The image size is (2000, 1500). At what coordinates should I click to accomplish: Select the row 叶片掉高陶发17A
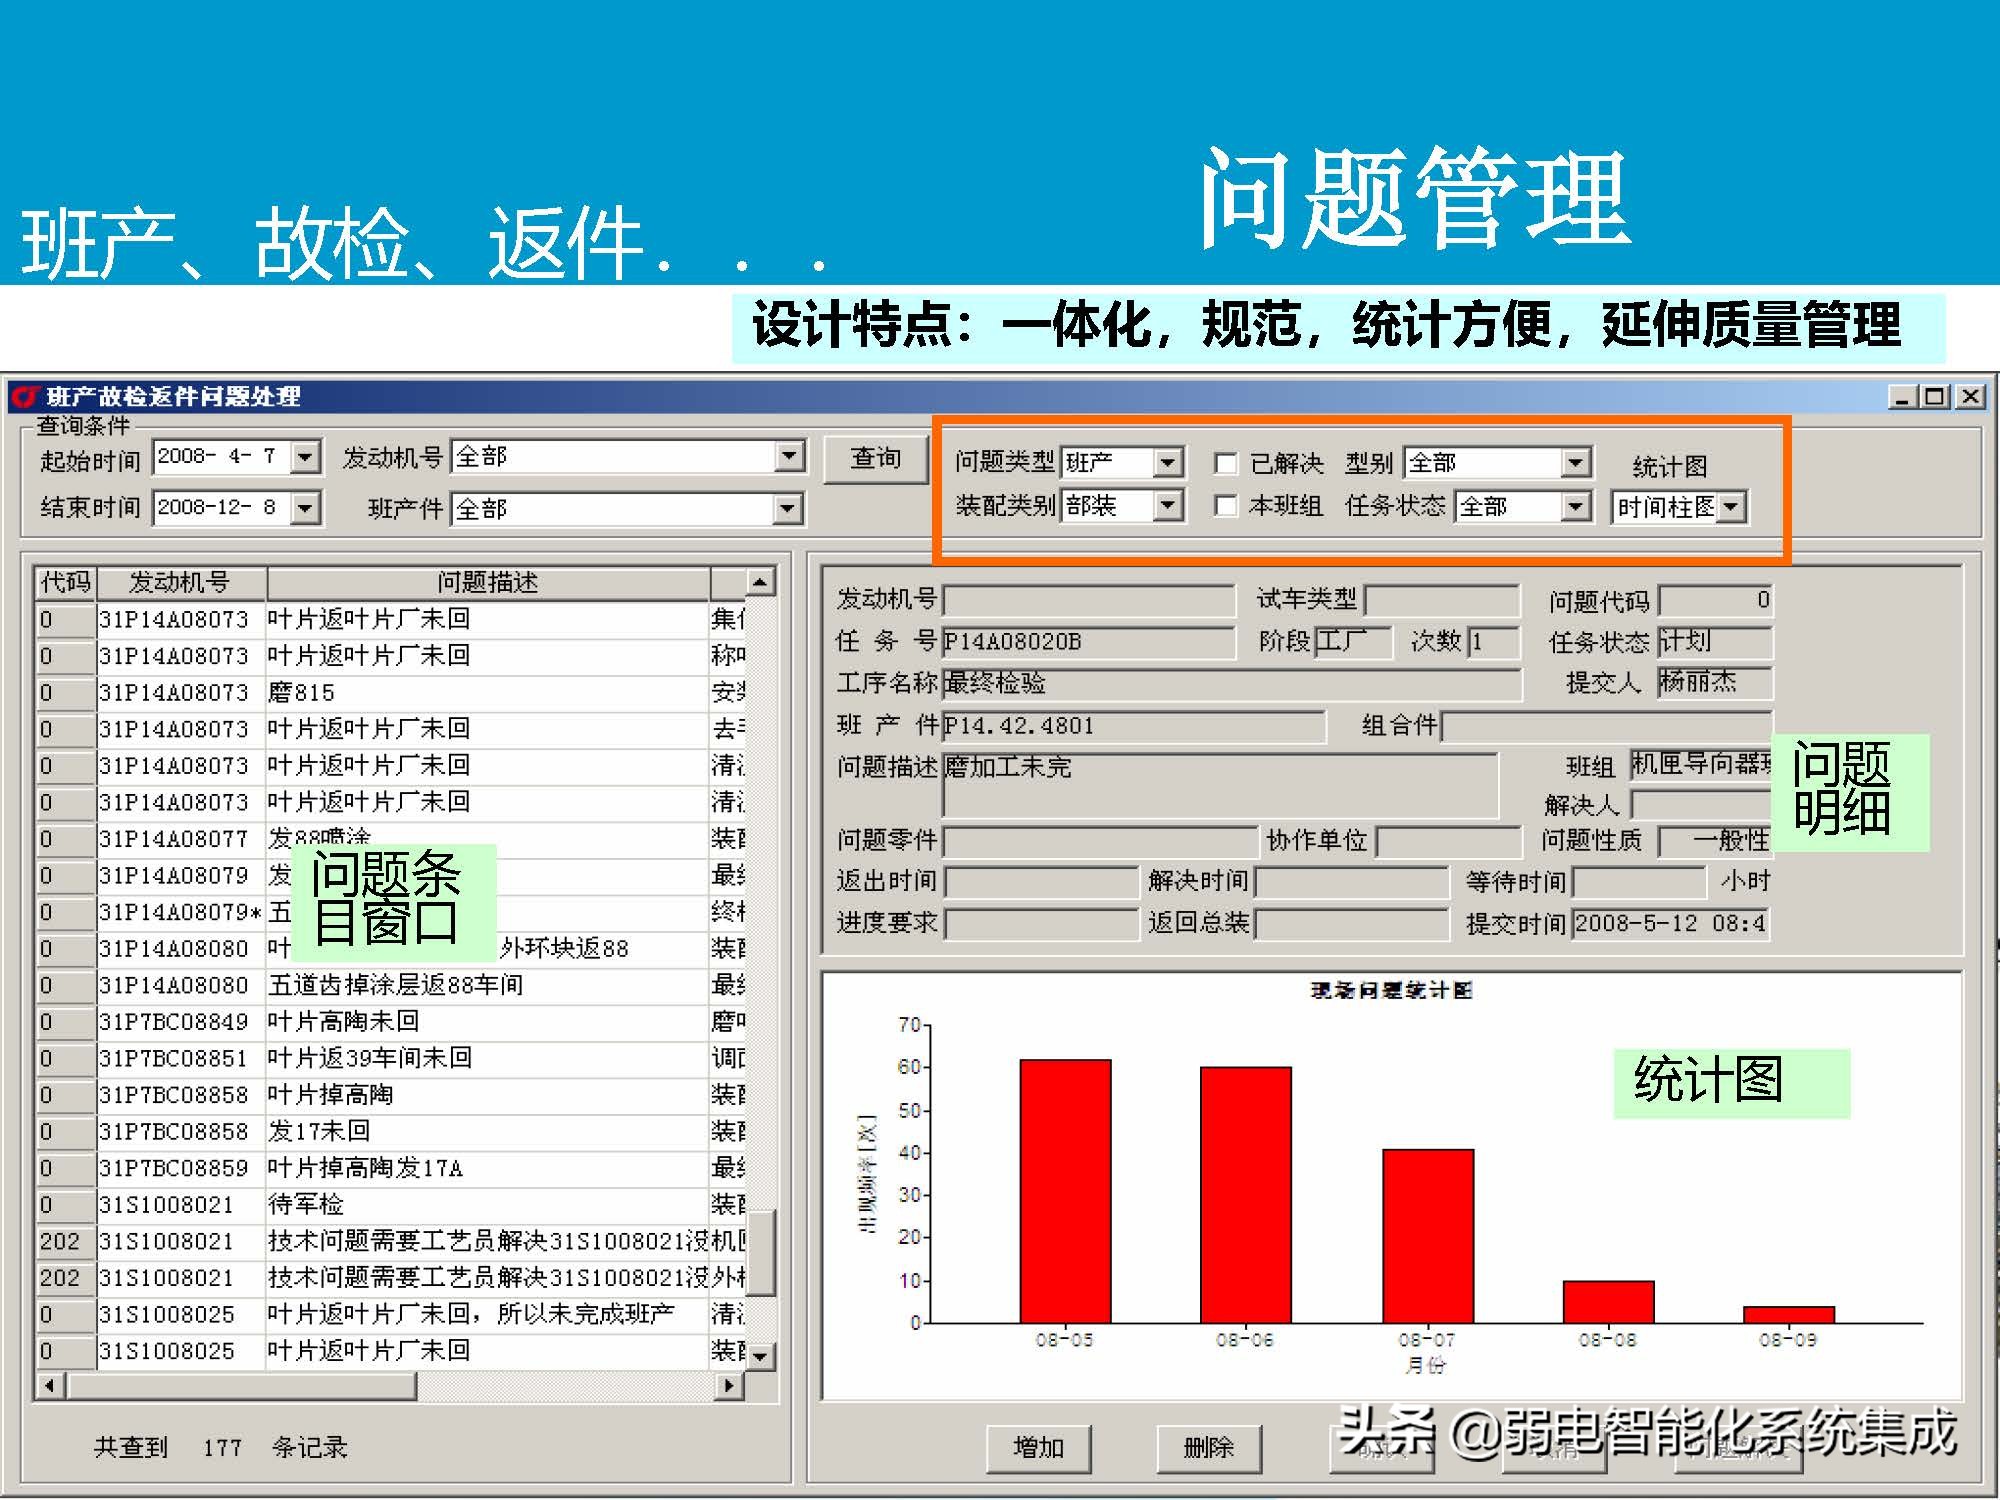point(390,1168)
